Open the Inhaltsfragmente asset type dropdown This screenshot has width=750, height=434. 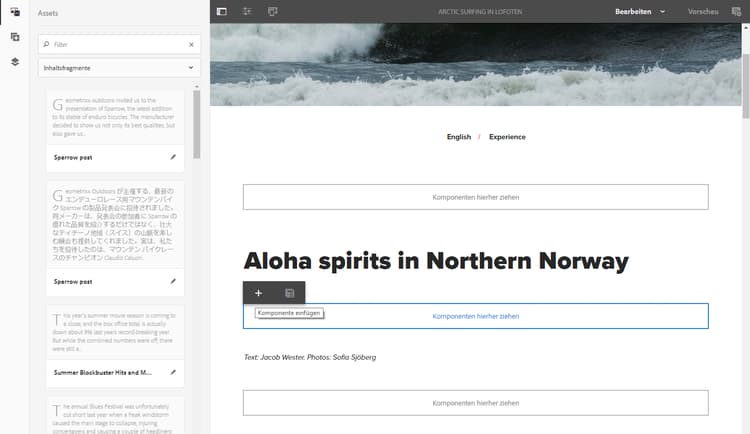point(119,68)
